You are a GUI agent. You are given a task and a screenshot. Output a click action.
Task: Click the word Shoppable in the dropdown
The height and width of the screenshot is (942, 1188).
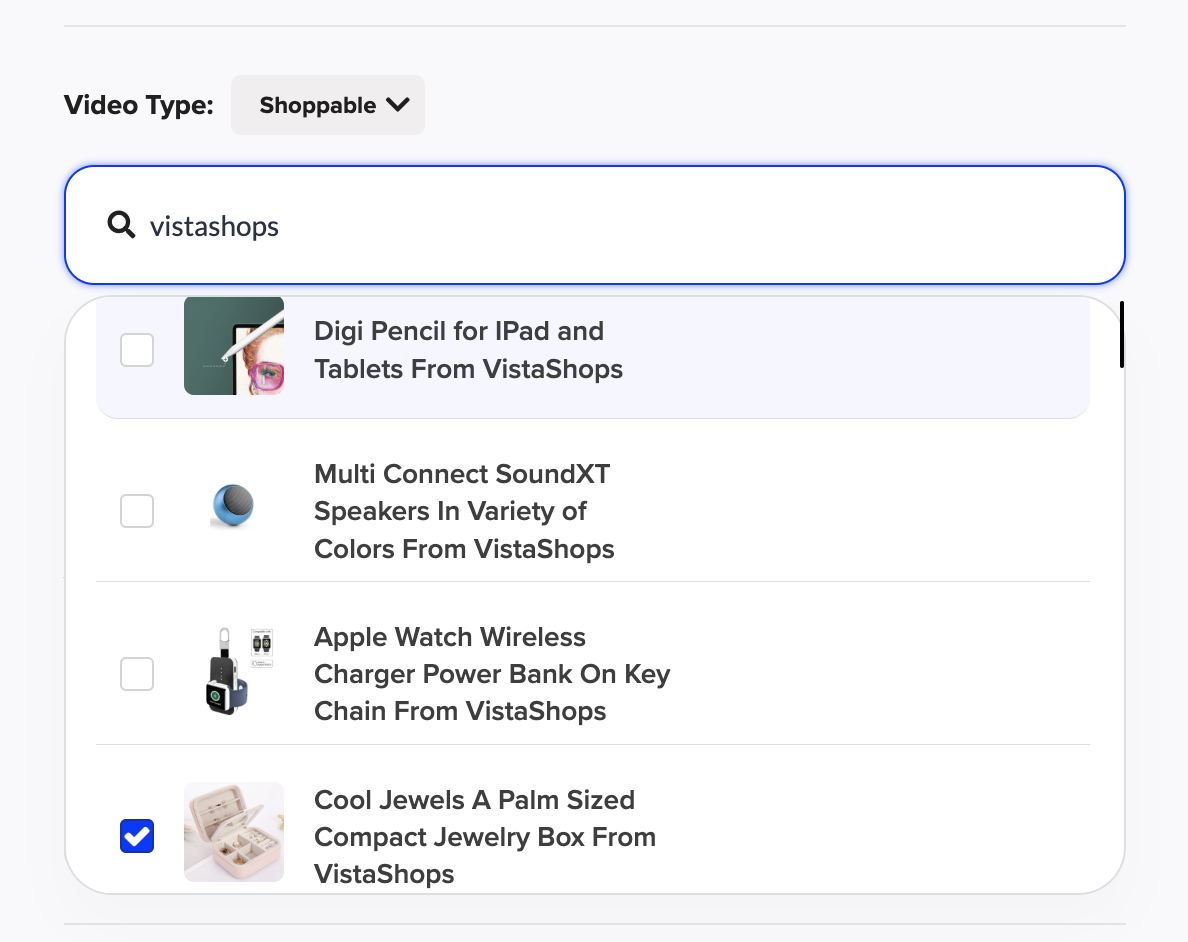coord(317,105)
